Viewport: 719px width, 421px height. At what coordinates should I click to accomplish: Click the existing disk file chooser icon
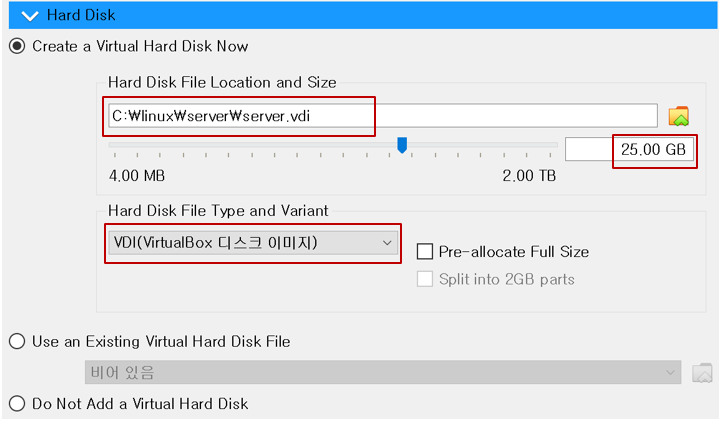[702, 373]
